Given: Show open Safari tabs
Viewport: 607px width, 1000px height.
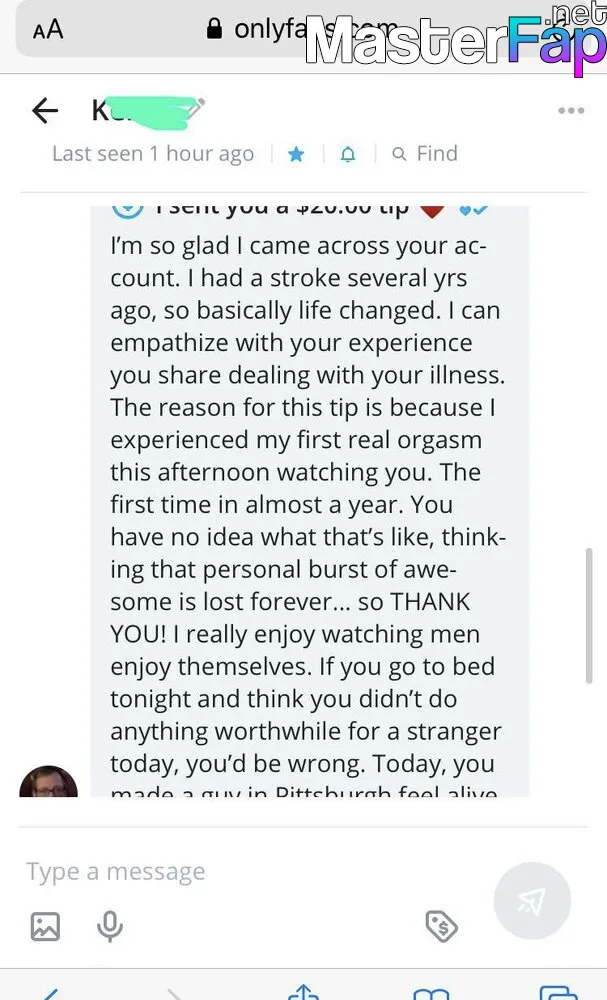Looking at the screenshot, I should click(559, 993).
